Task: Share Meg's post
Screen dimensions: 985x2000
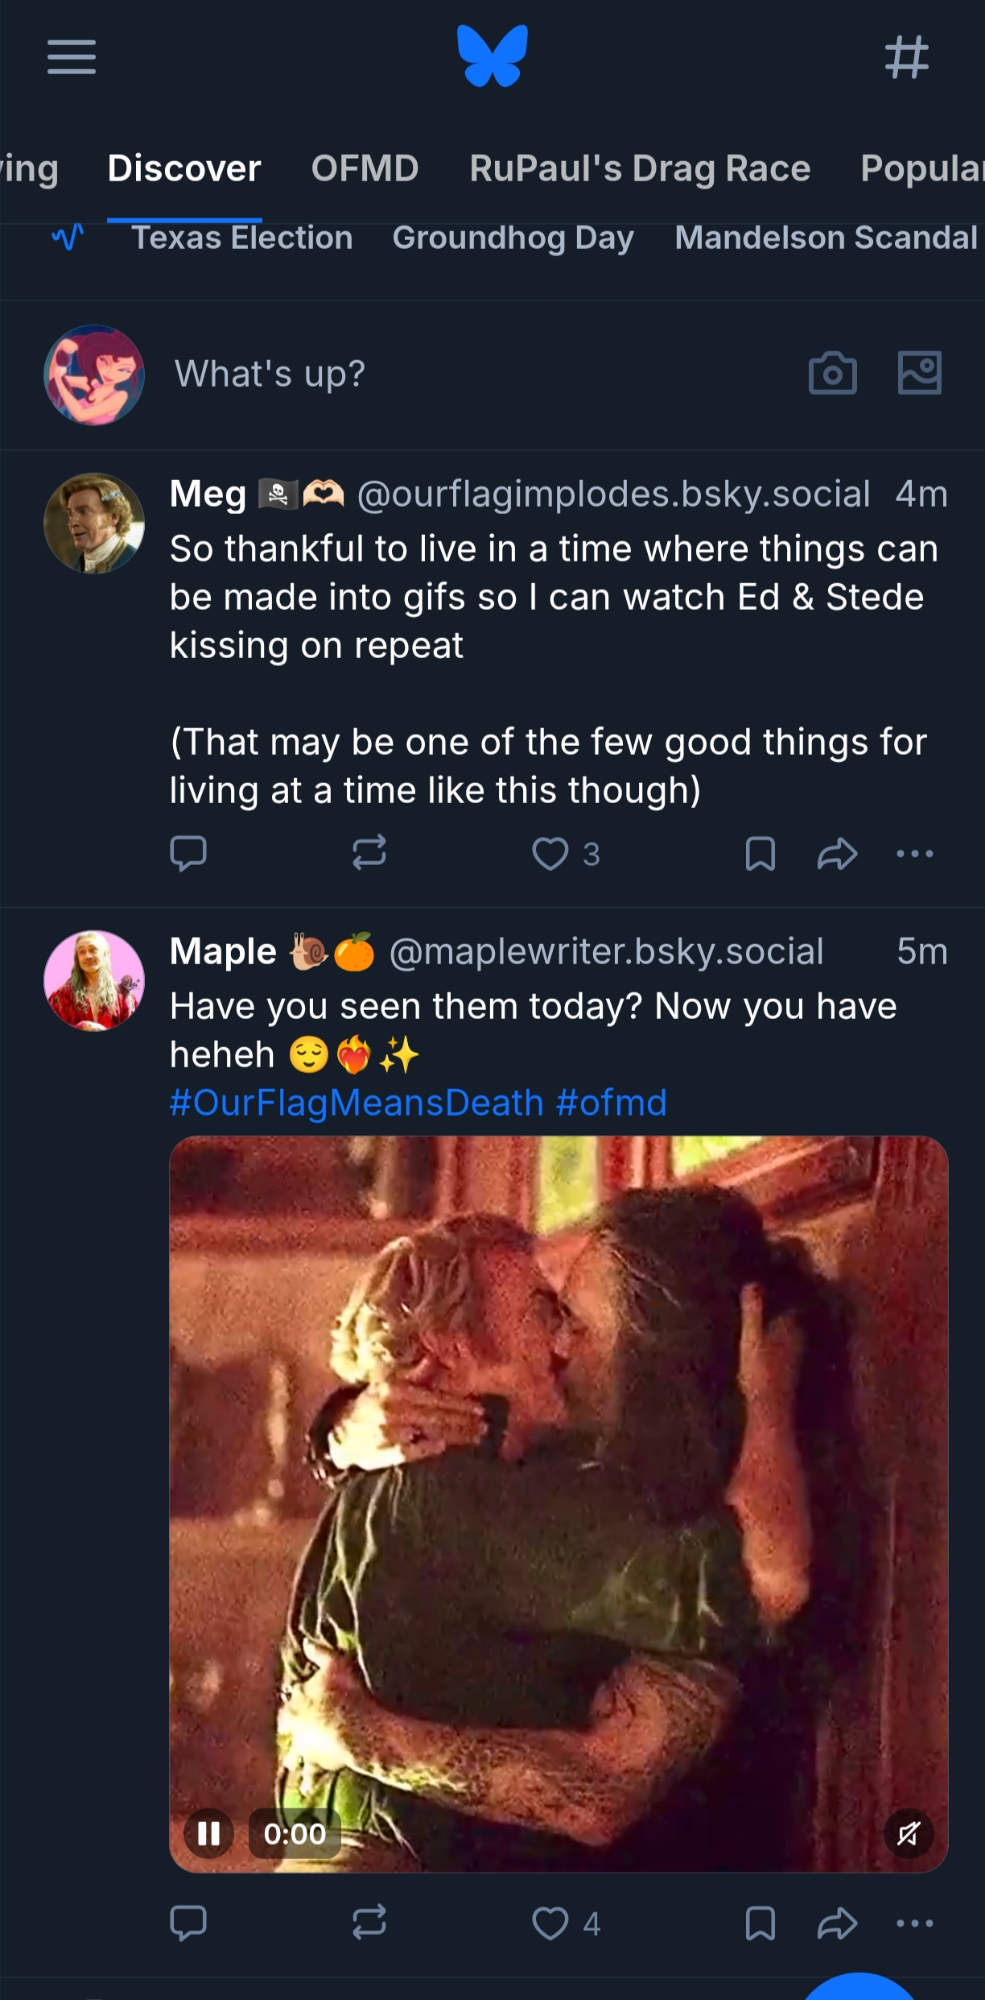Action: coord(837,853)
